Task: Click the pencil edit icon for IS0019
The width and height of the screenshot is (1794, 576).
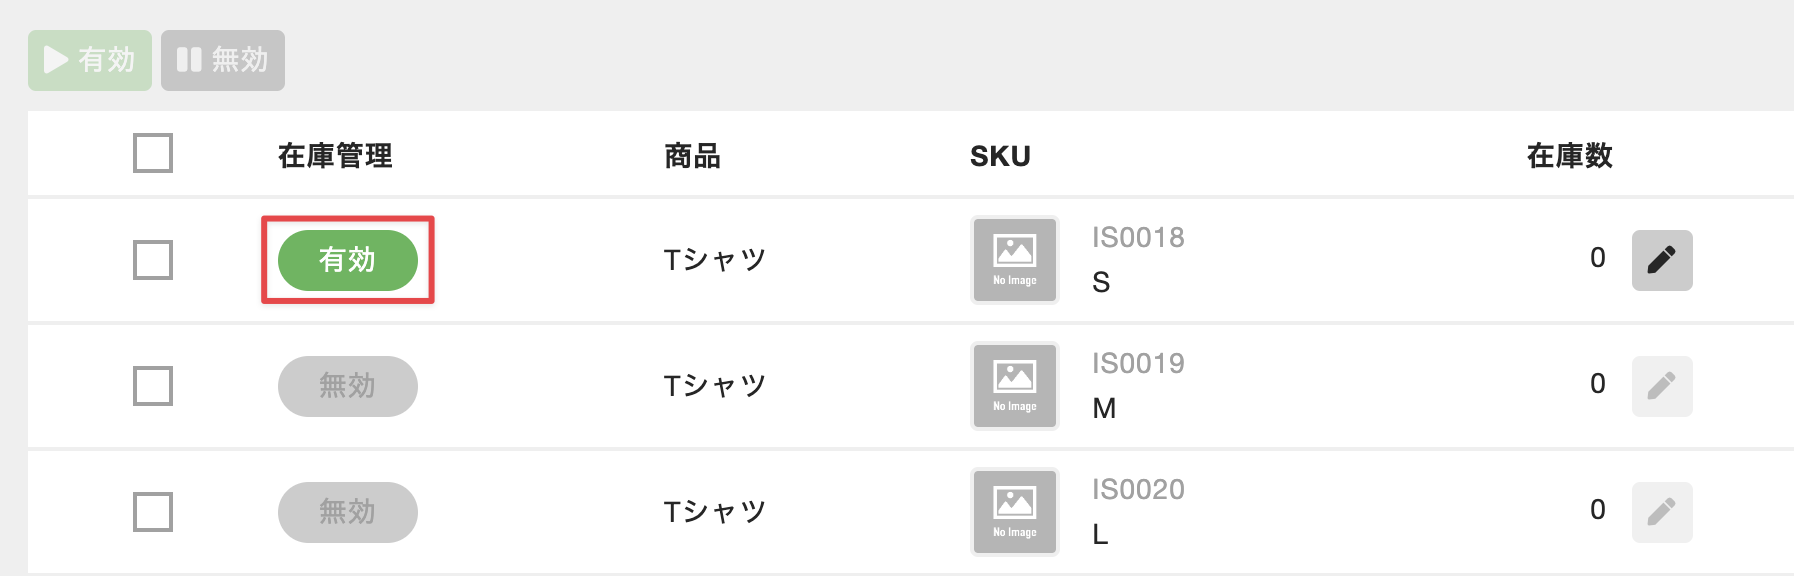Action: pos(1661,386)
